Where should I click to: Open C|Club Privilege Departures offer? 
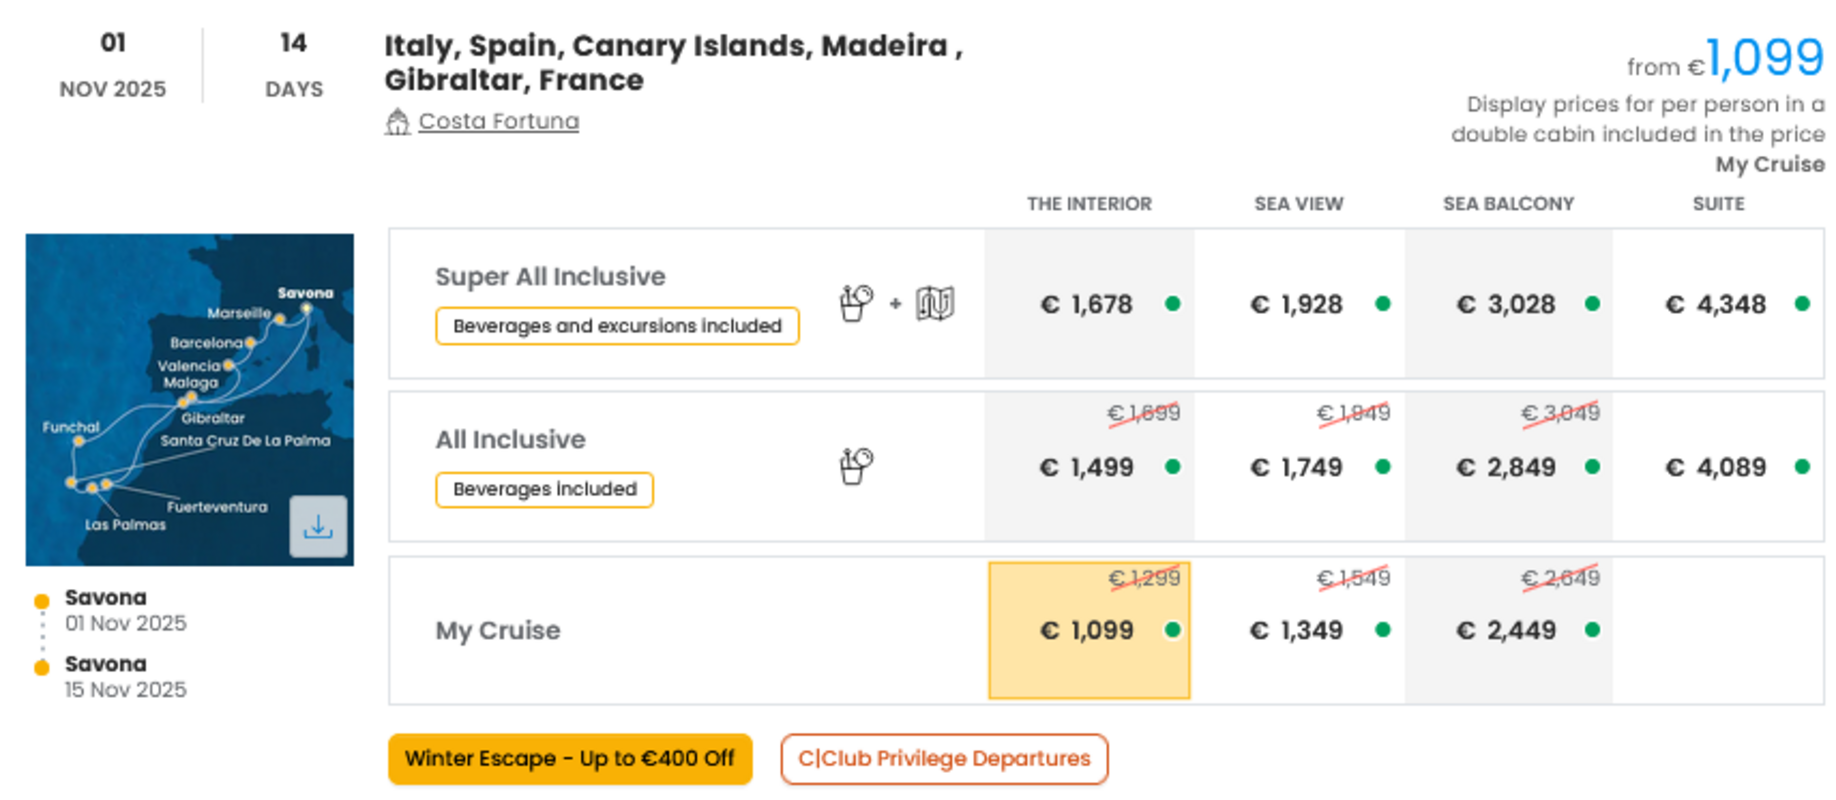pyautogui.click(x=944, y=759)
